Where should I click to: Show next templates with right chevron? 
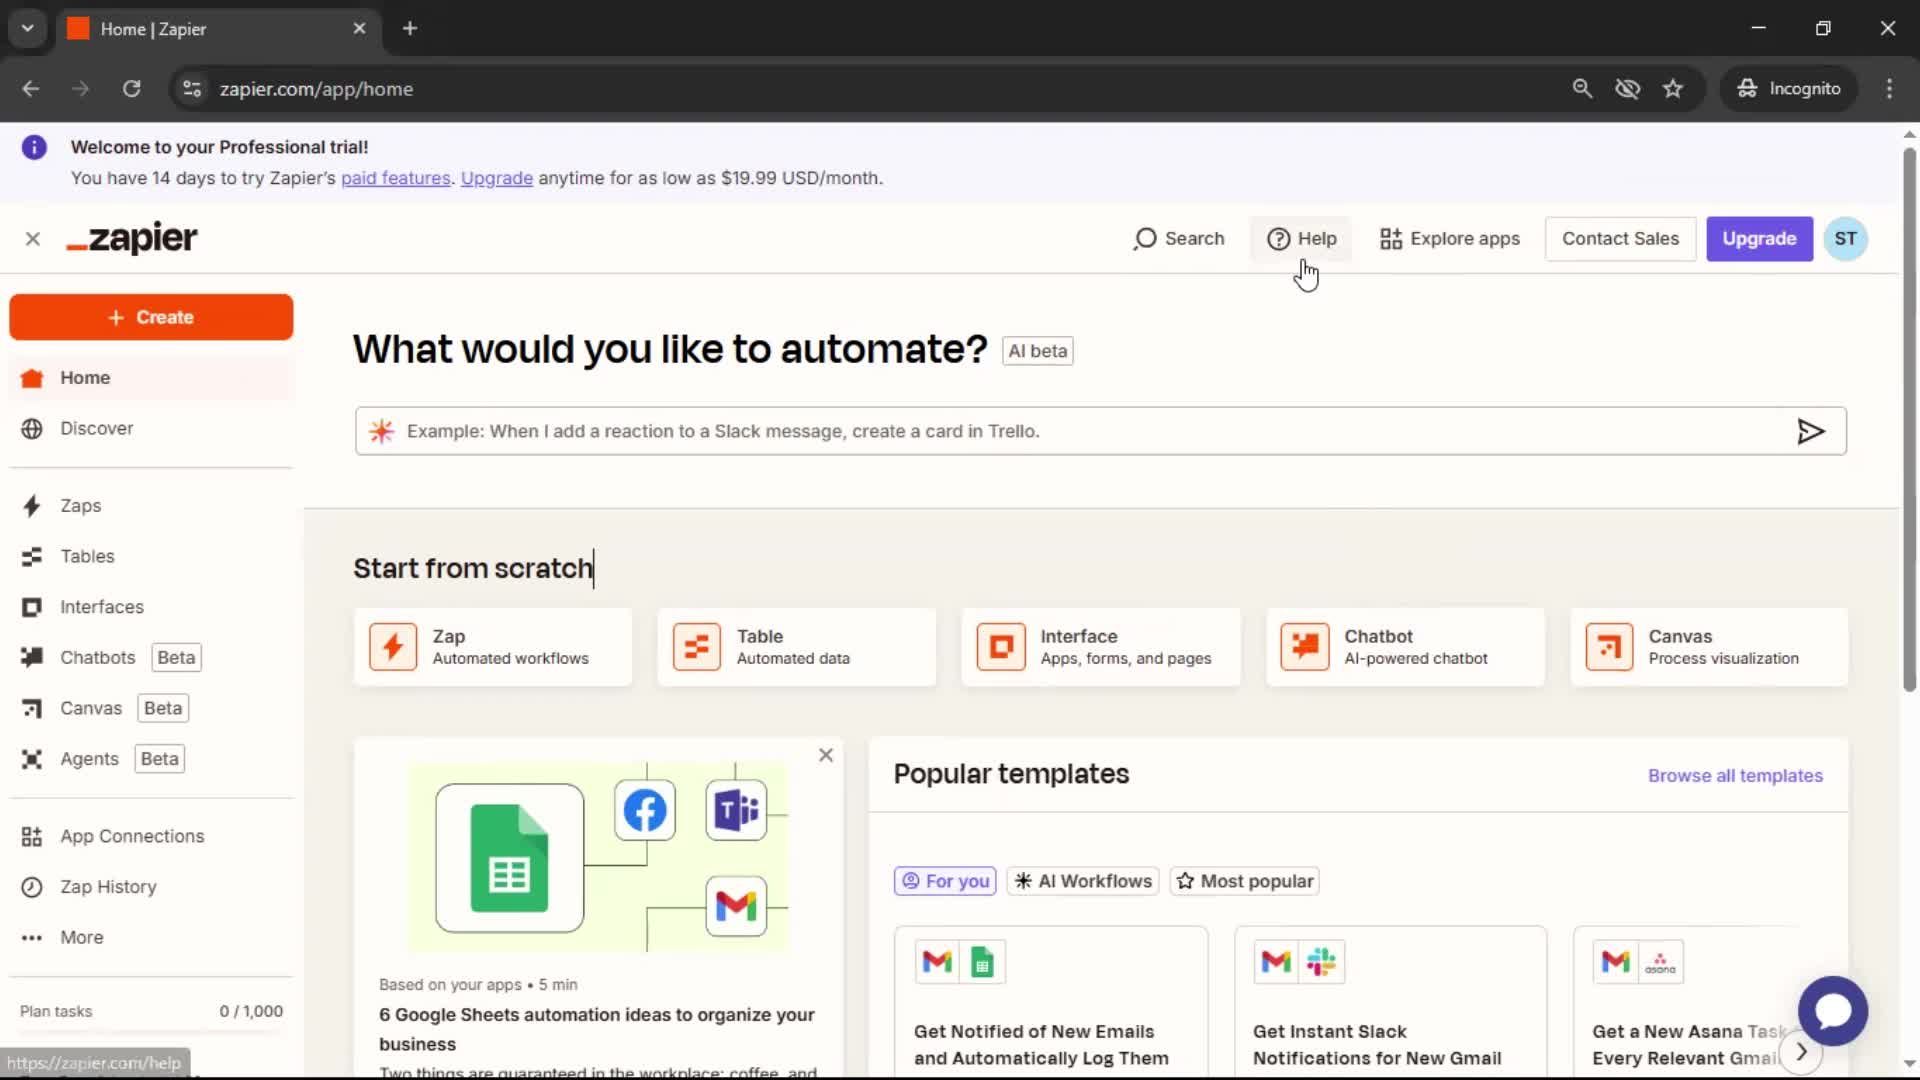coord(1801,1052)
